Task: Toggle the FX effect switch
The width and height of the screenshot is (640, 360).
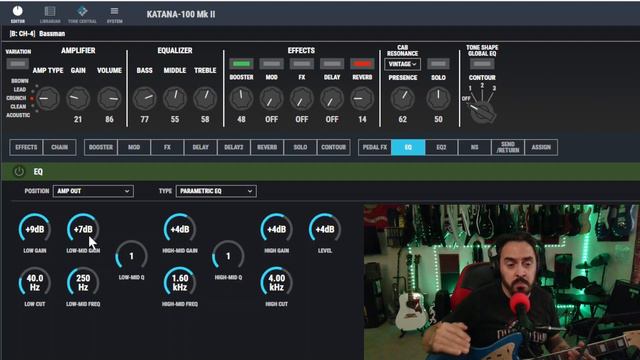Action: (302, 64)
